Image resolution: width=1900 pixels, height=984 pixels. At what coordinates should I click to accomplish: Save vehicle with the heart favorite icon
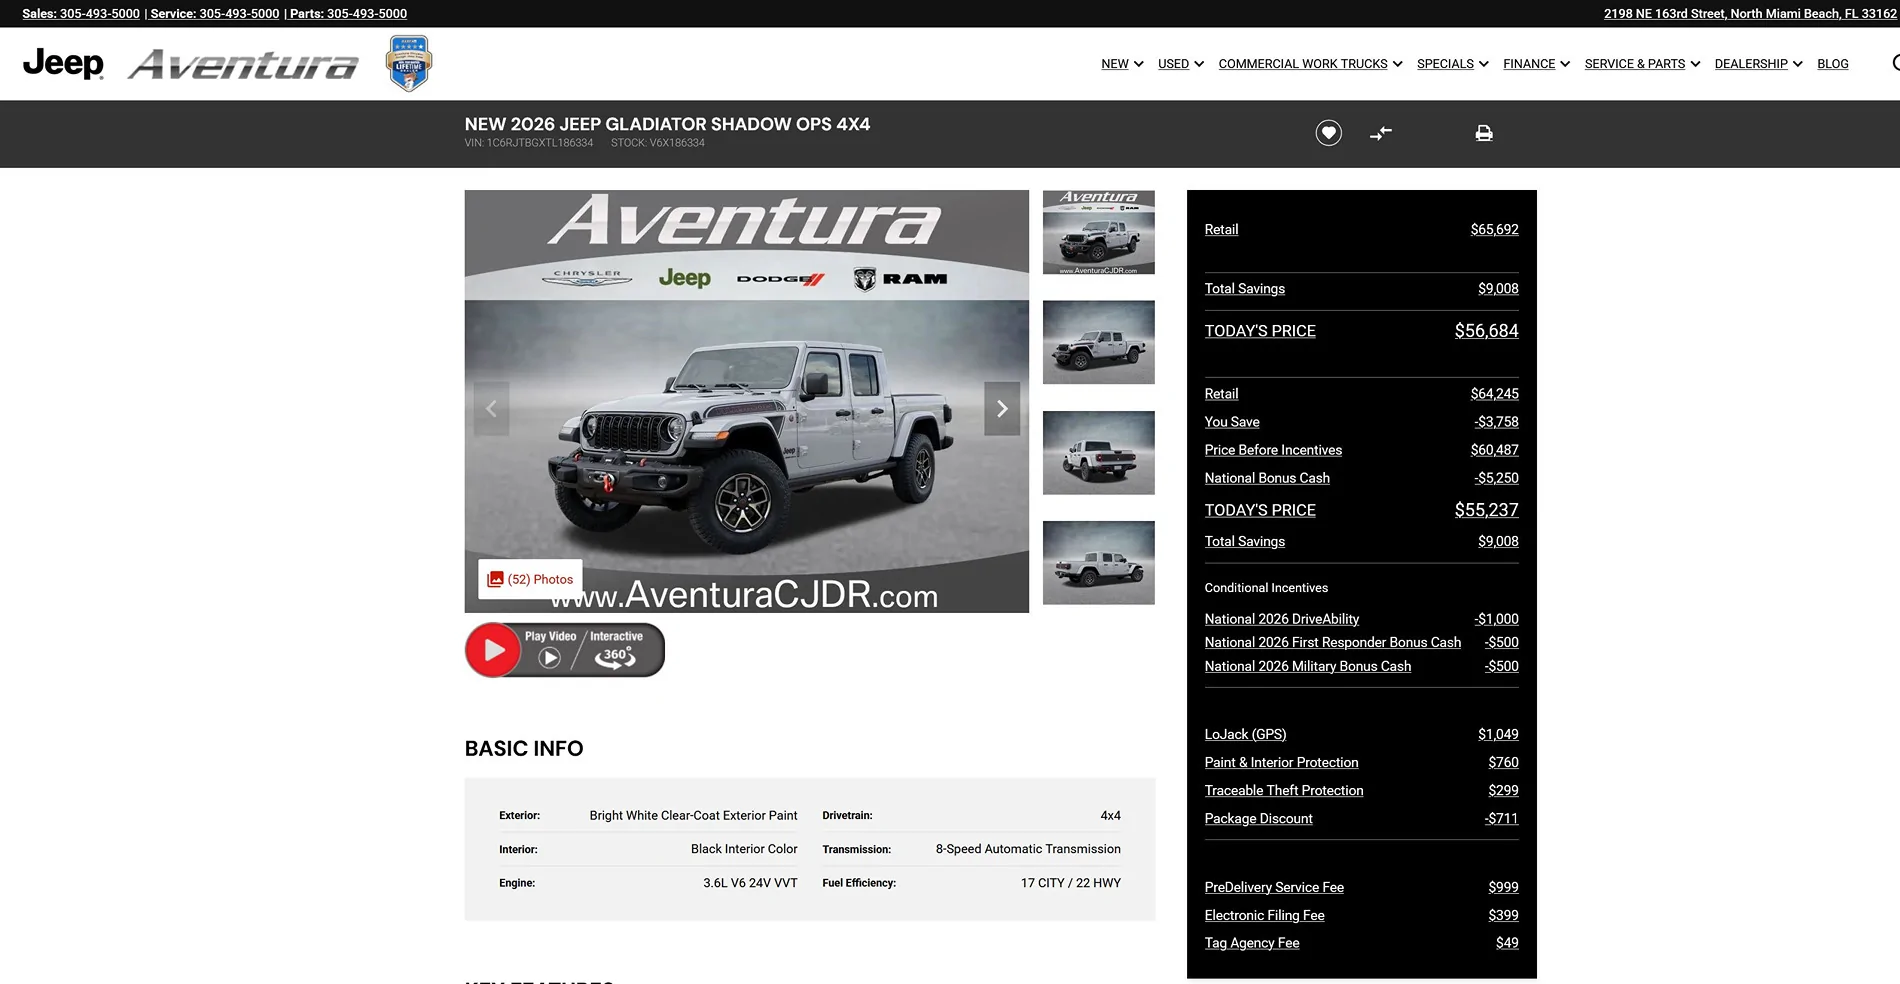(x=1328, y=133)
